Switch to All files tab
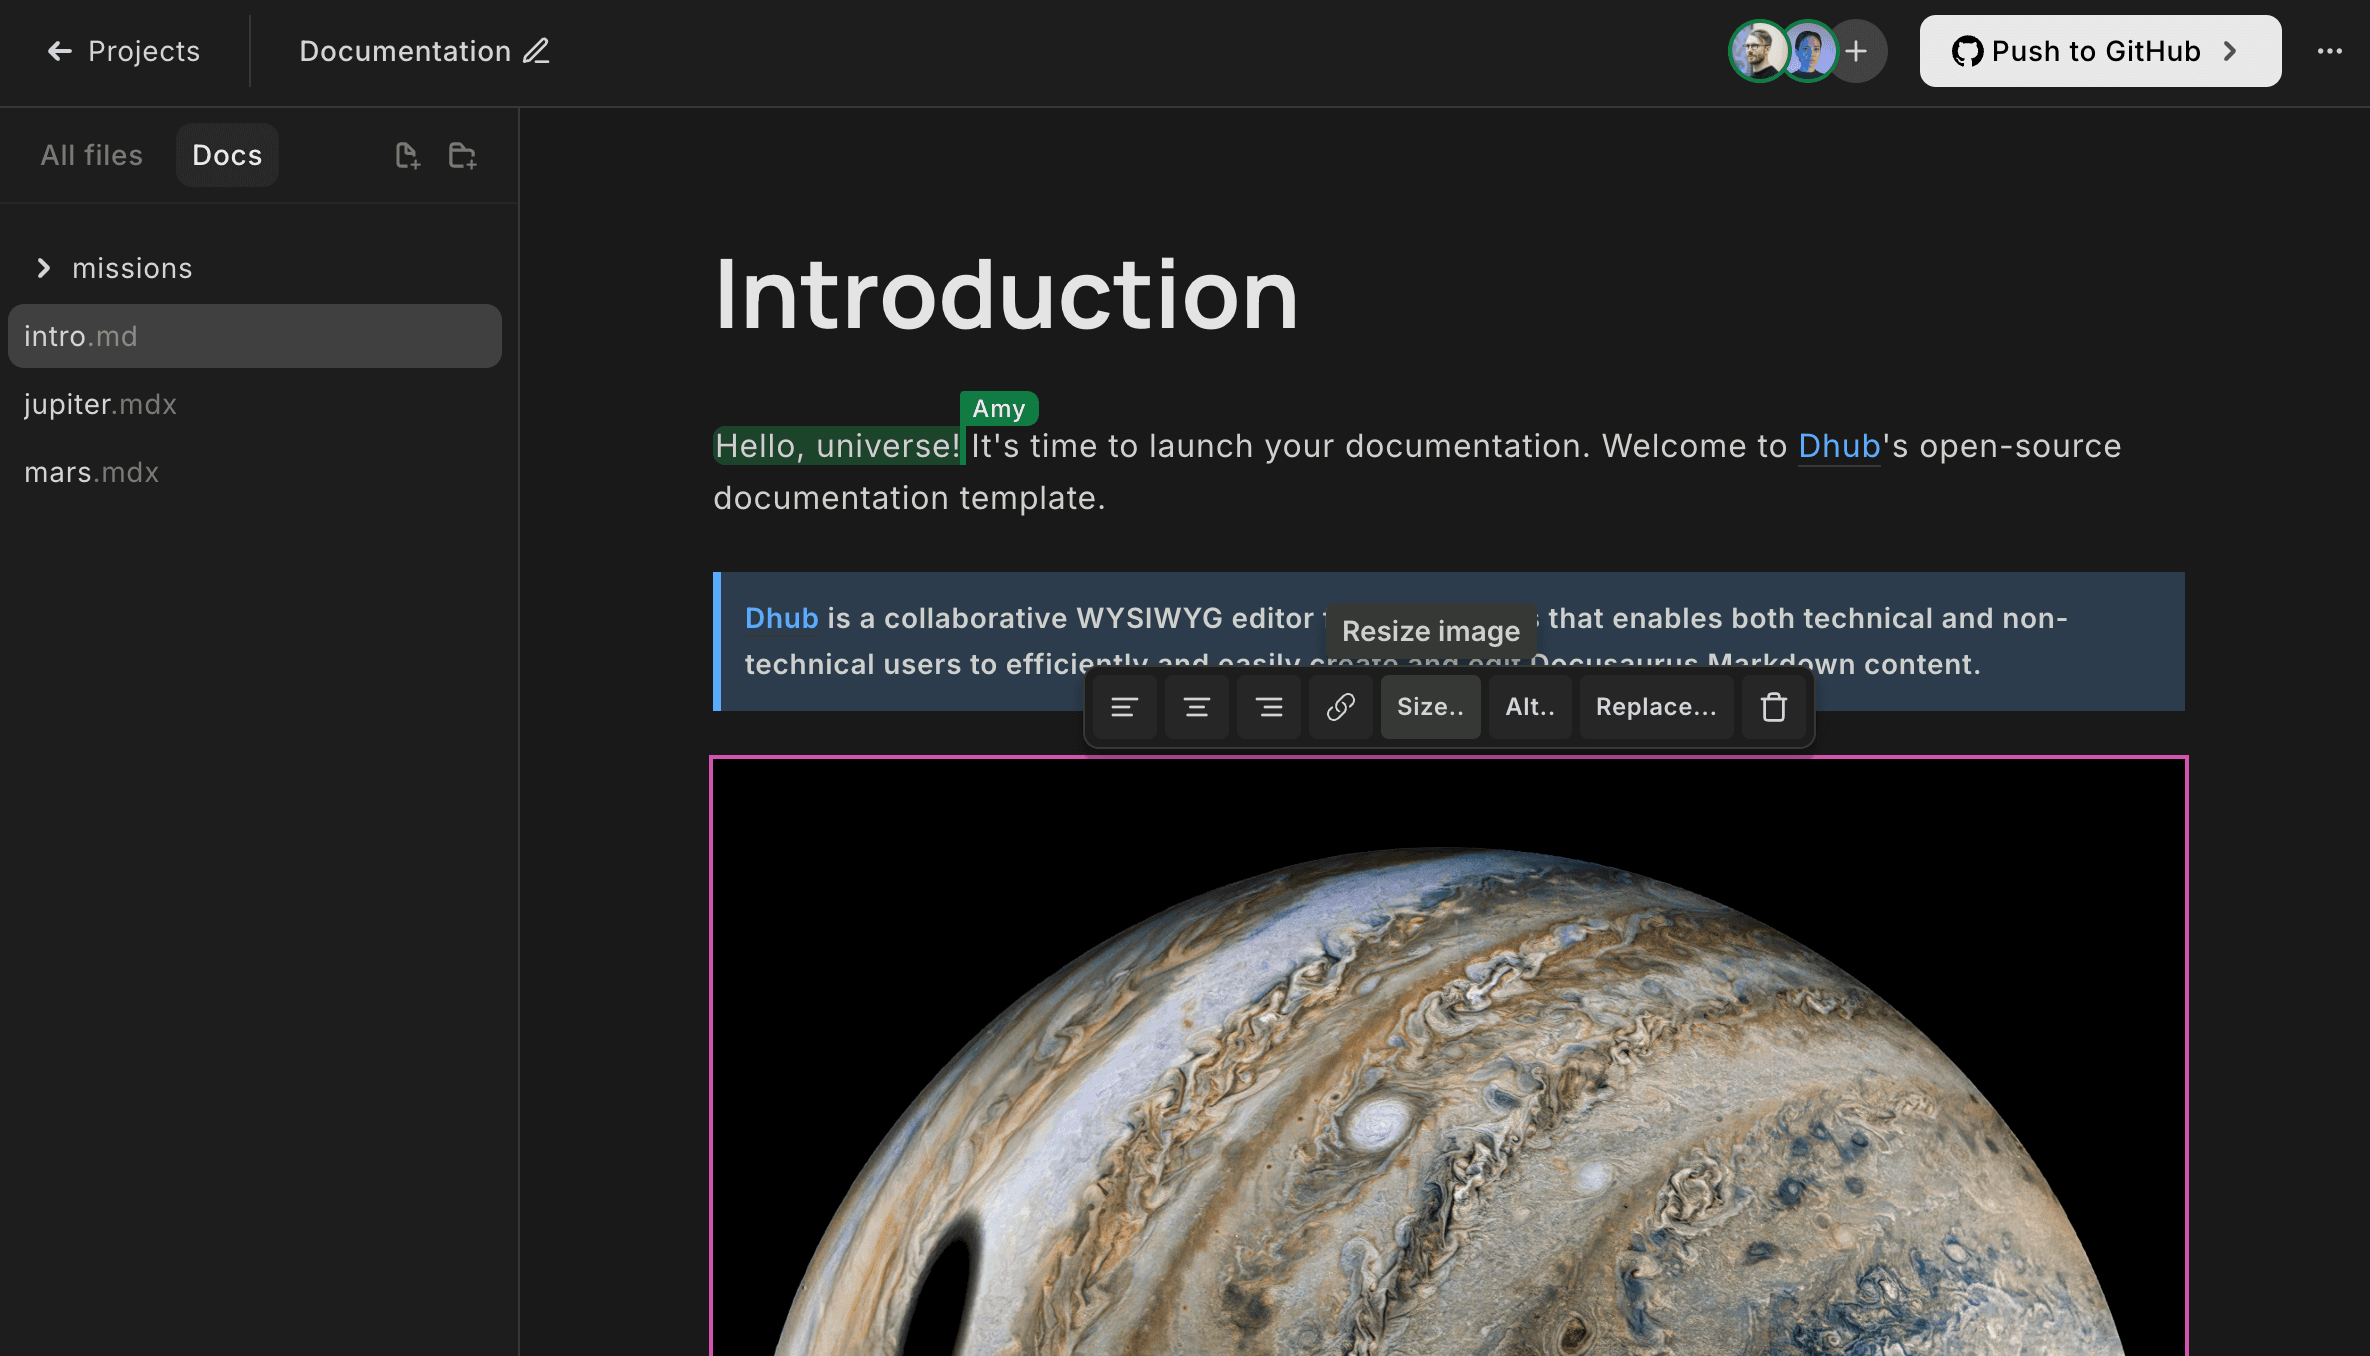The width and height of the screenshot is (2370, 1356). [x=91, y=155]
